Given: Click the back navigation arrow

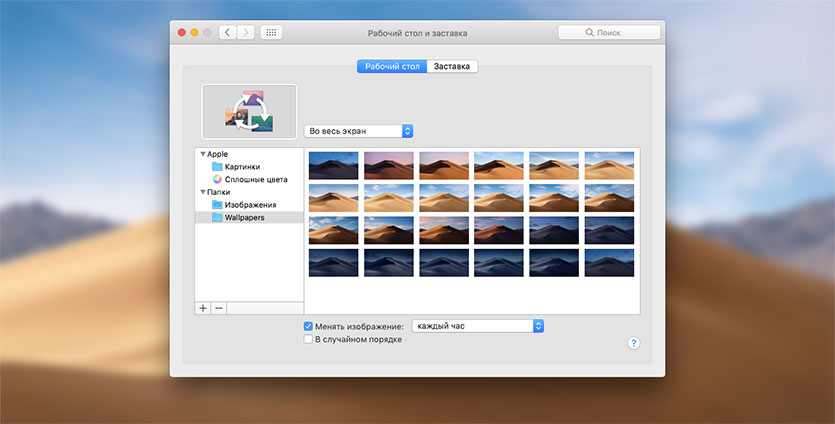Looking at the screenshot, I should click(x=228, y=33).
